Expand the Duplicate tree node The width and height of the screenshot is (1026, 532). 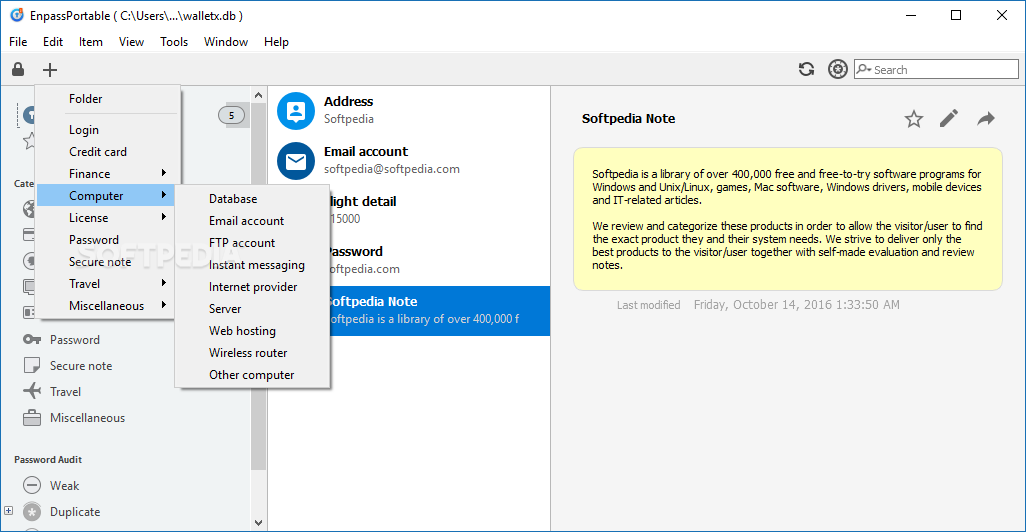(9, 510)
